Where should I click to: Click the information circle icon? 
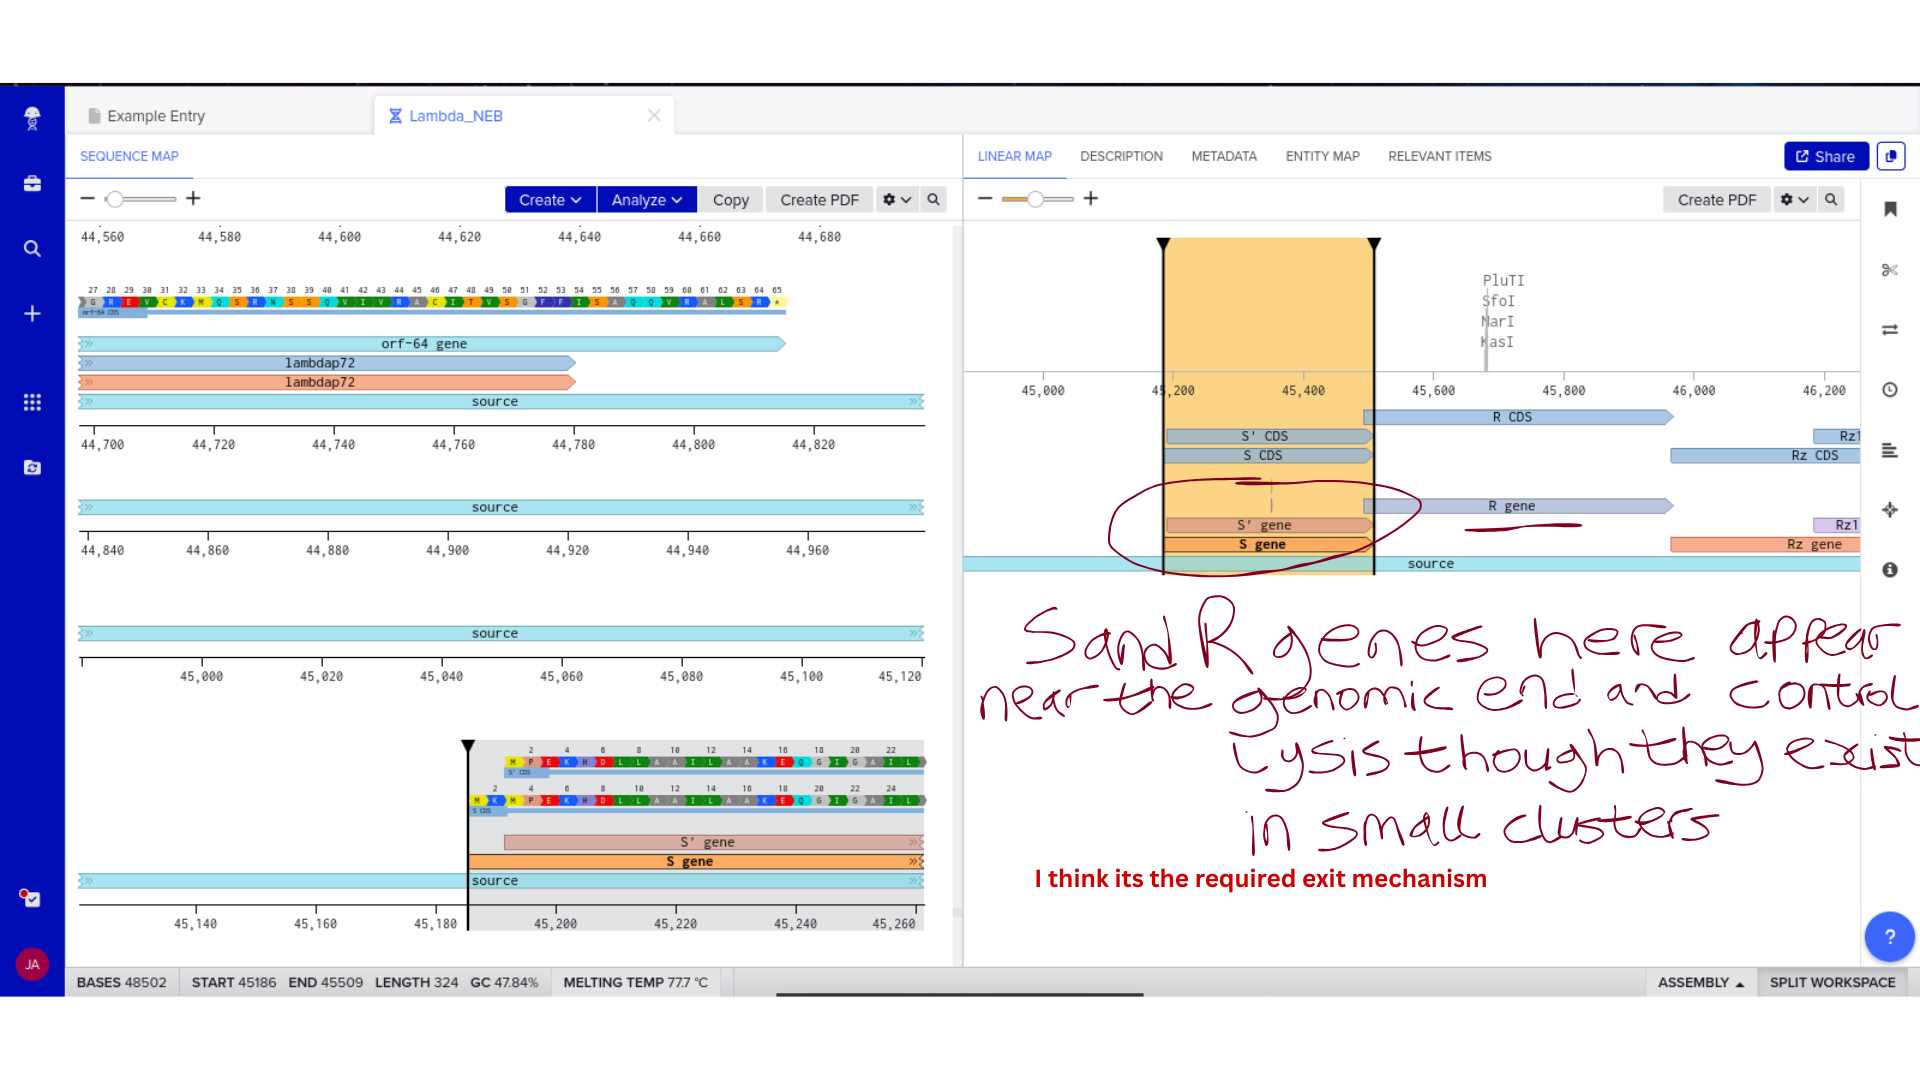[x=1889, y=570]
